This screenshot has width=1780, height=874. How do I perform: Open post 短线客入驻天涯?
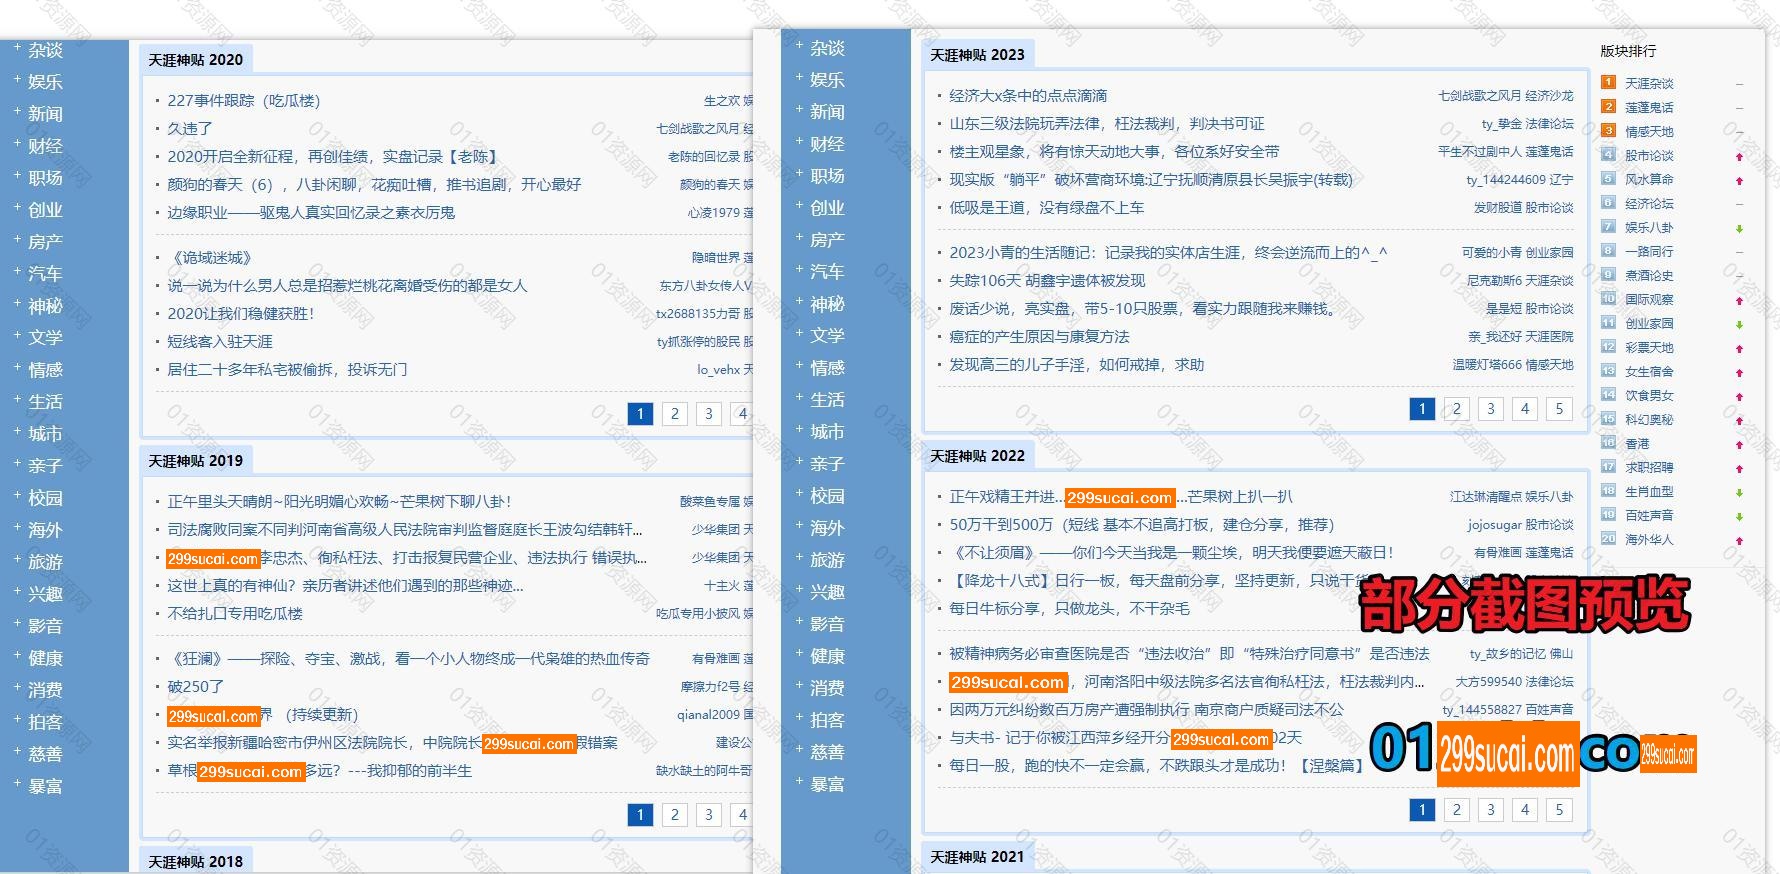(220, 342)
